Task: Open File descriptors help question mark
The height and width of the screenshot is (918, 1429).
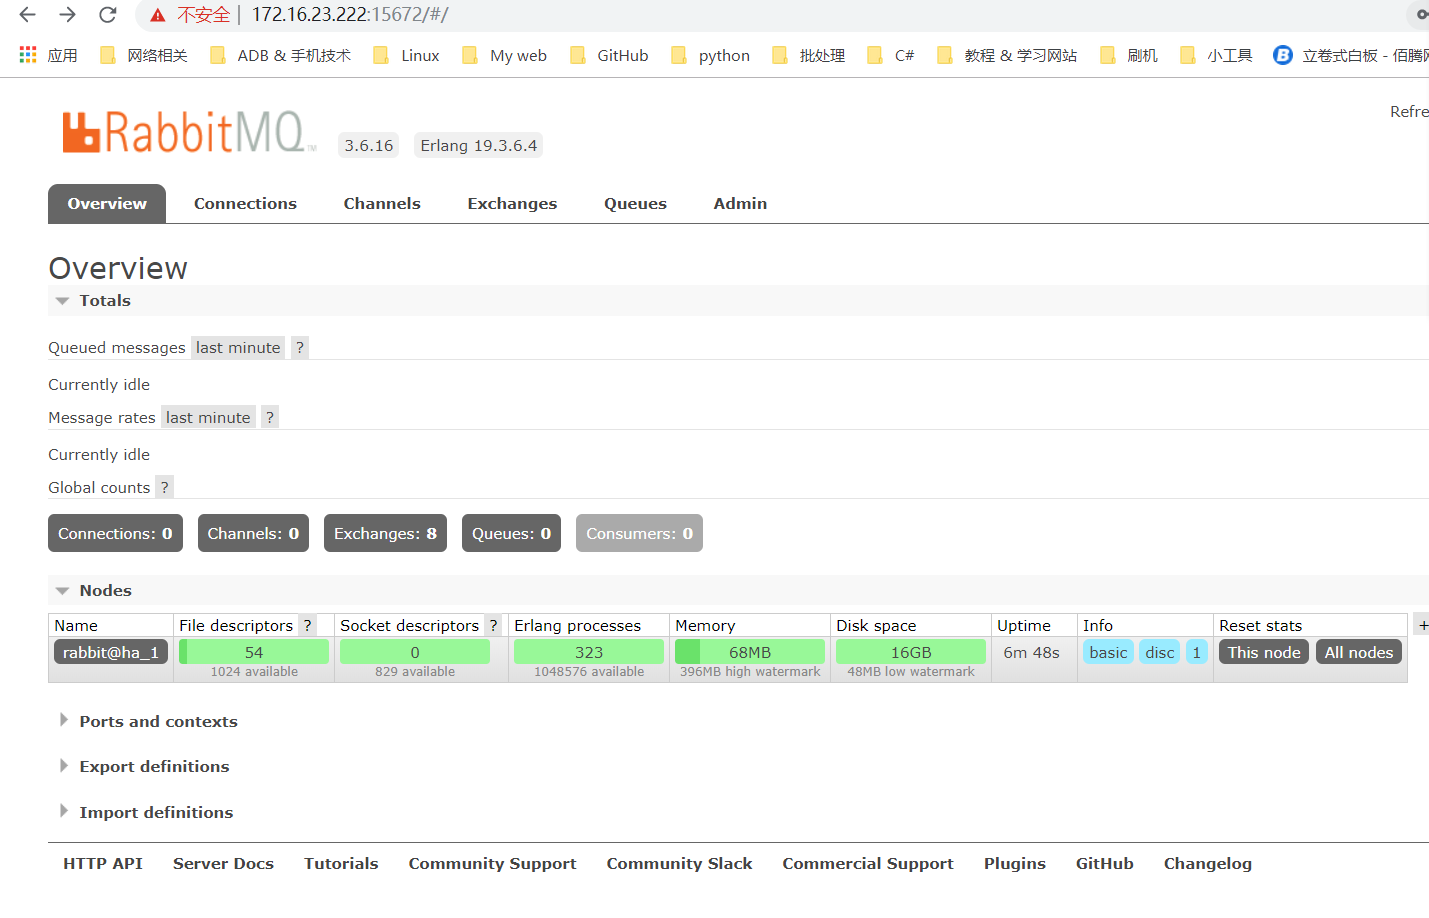Action: click(x=307, y=625)
